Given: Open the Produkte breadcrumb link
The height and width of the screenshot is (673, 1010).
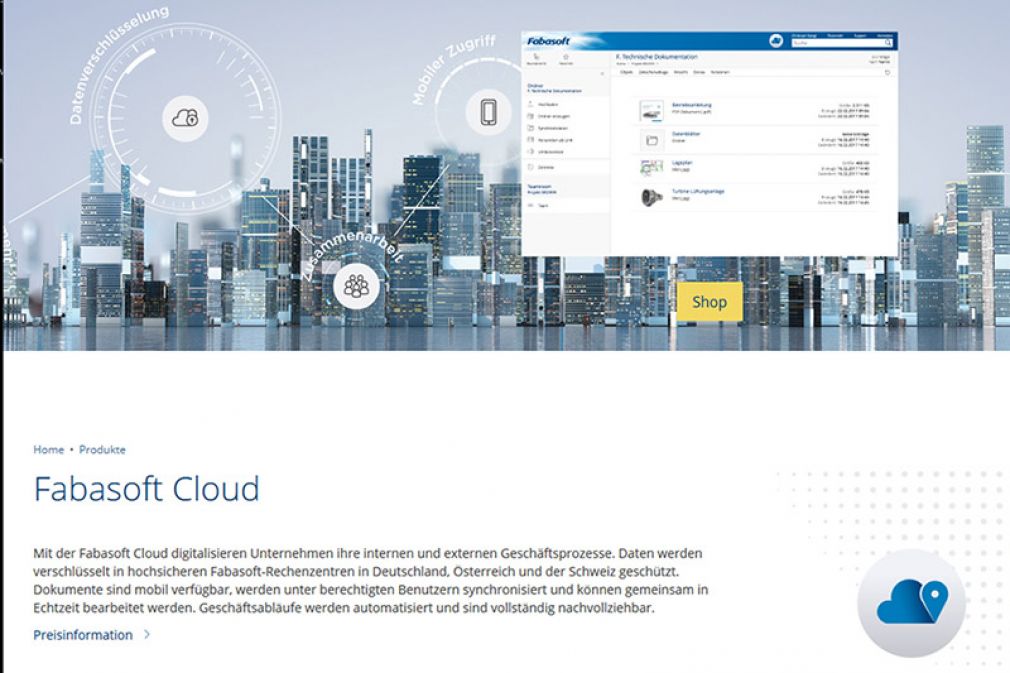Looking at the screenshot, I should click(102, 450).
